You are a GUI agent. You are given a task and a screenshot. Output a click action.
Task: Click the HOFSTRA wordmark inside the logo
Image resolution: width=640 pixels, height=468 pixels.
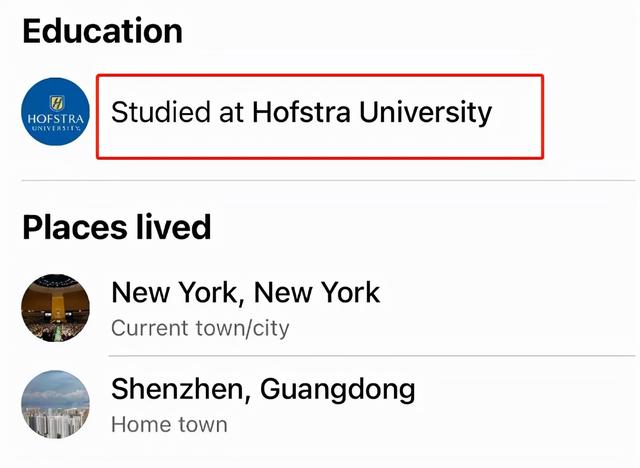56,120
